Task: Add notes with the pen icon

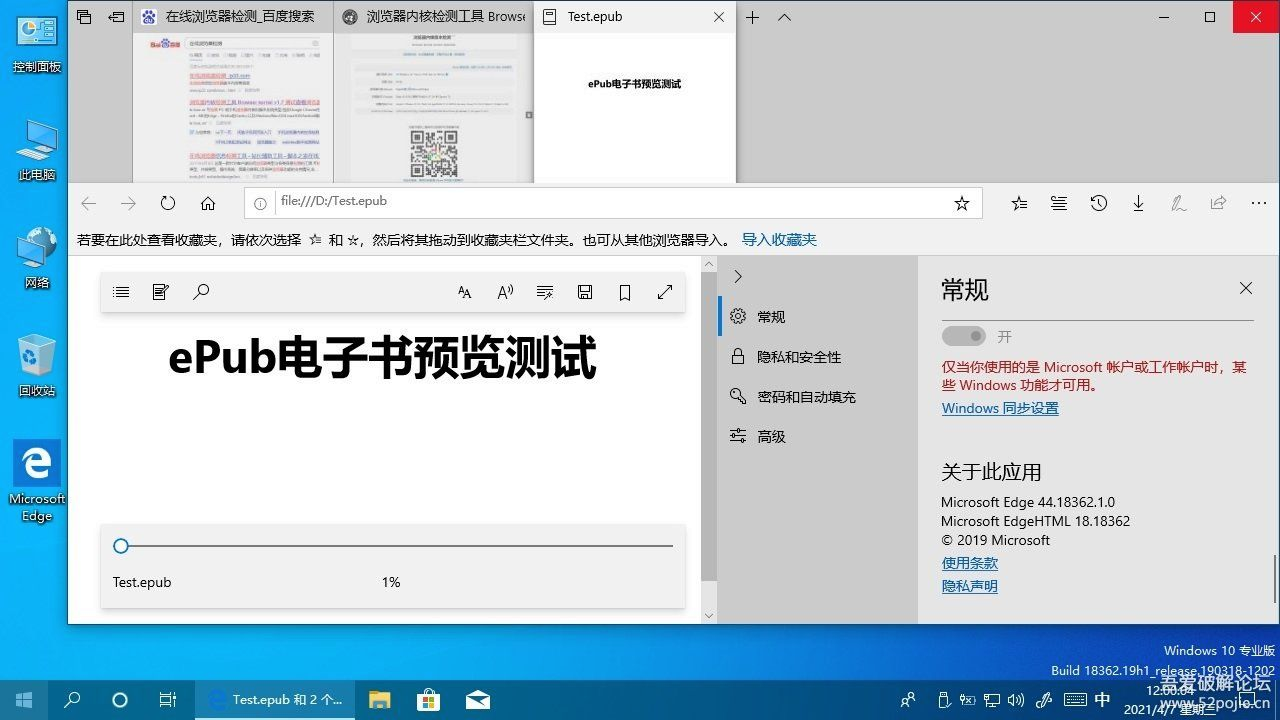Action: pyautogui.click(x=1179, y=203)
